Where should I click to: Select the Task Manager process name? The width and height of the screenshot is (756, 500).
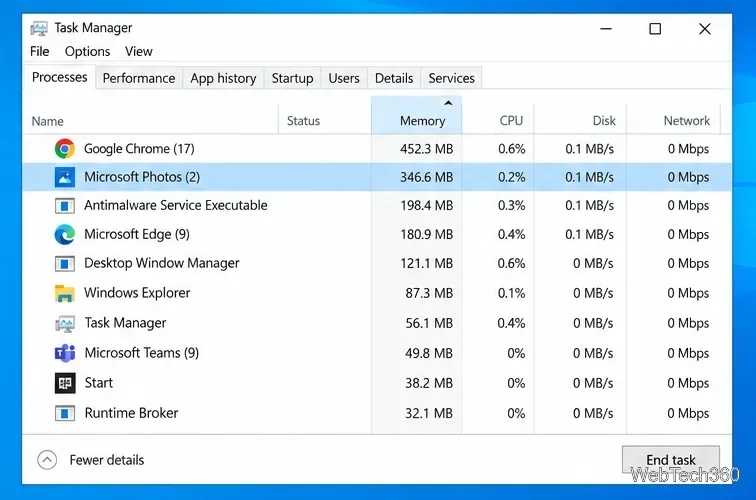click(x=125, y=323)
